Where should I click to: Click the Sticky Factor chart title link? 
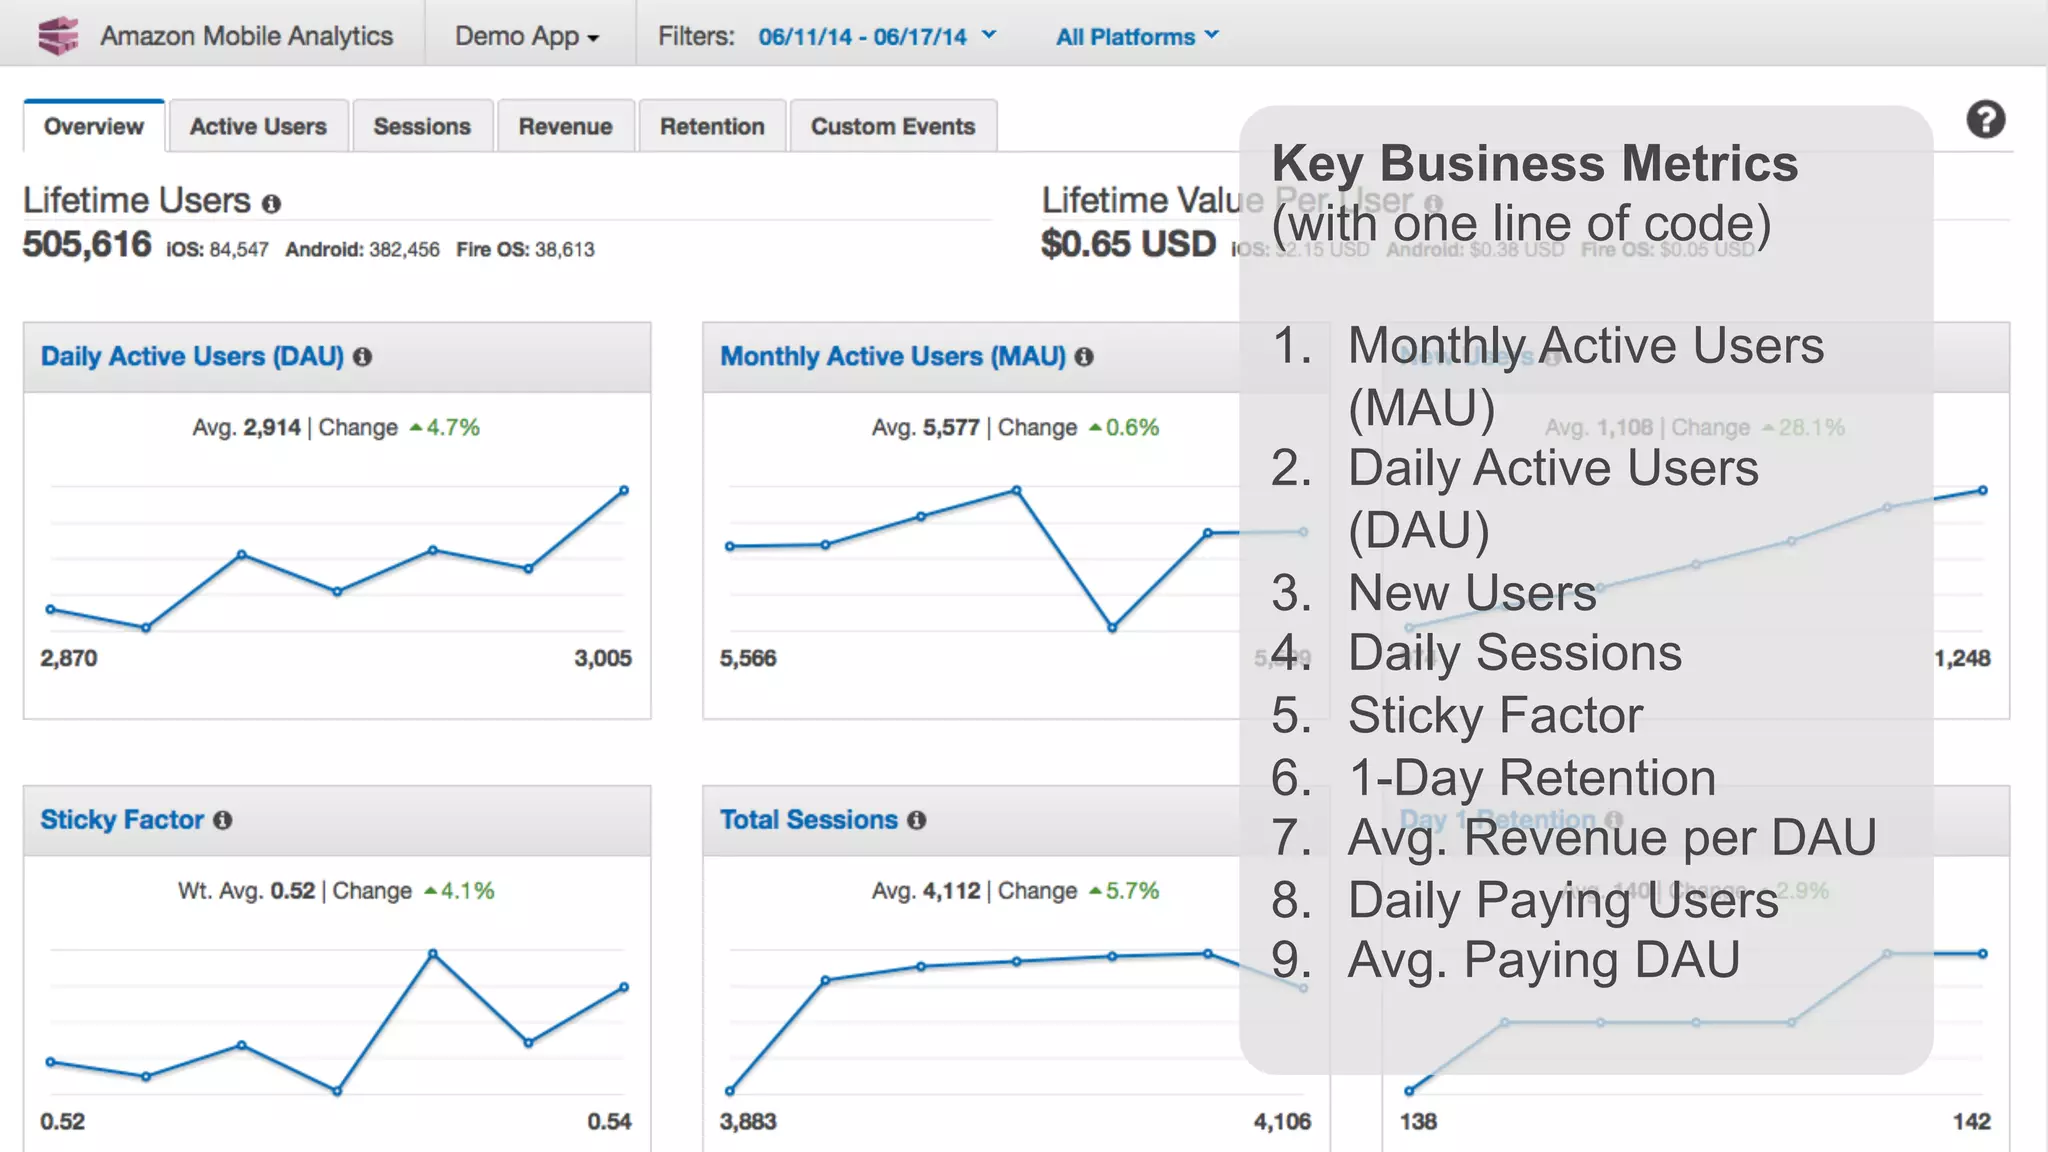click(x=122, y=820)
